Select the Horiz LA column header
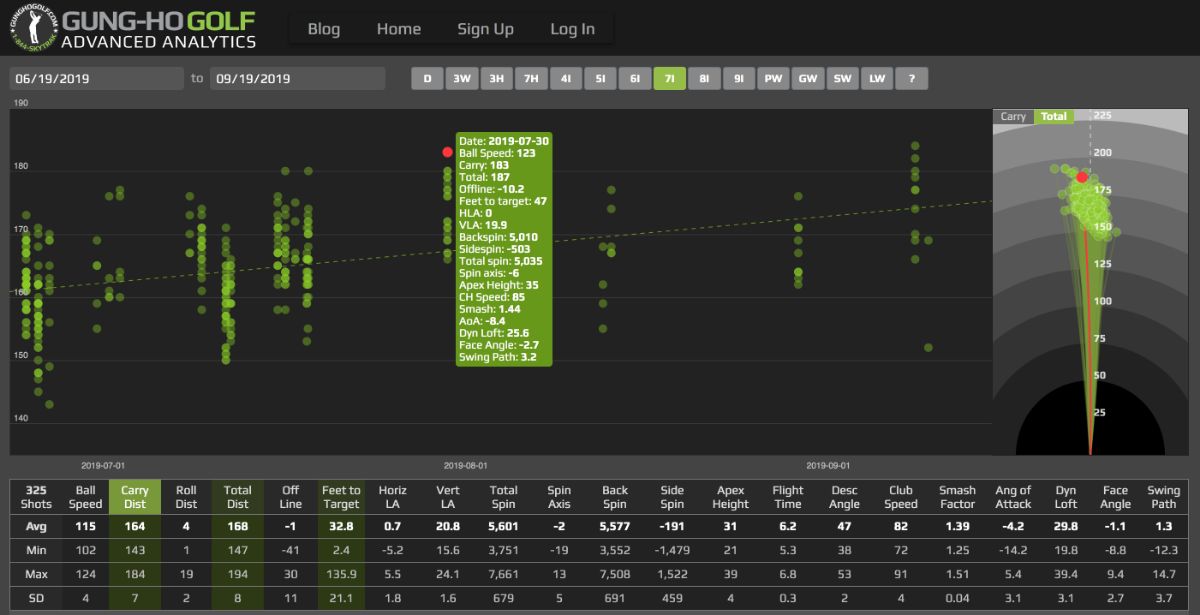 pyautogui.click(x=393, y=497)
